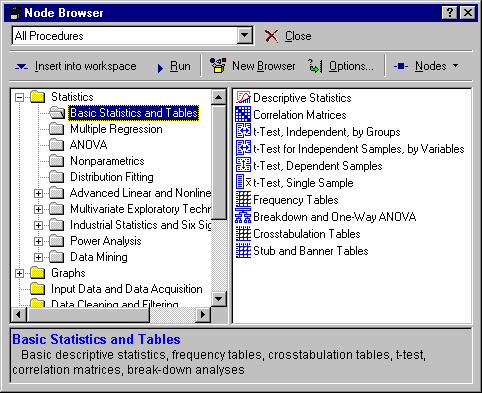Click the Node Browser title bar icon
Screen dimensions: 482x393
14,12
